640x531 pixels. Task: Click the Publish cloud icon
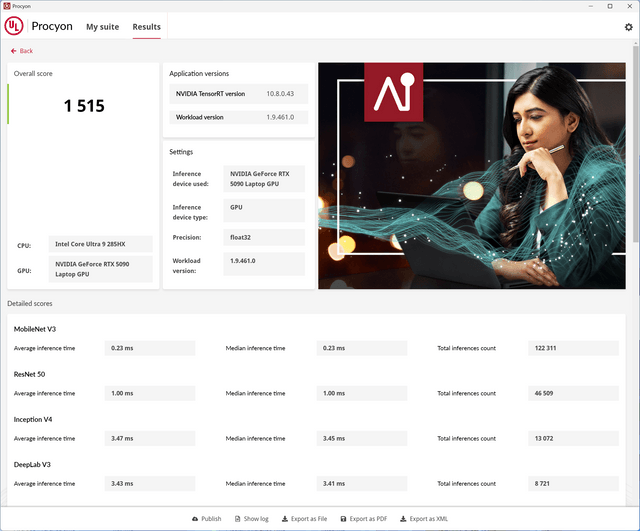195,519
